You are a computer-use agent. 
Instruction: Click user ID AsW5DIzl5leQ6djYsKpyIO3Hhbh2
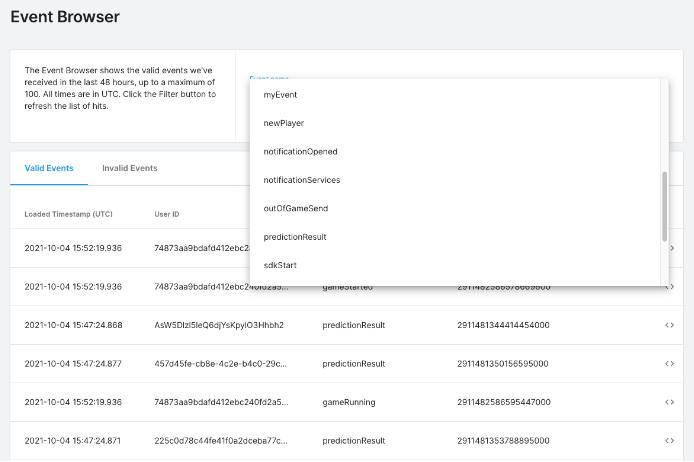pos(219,325)
